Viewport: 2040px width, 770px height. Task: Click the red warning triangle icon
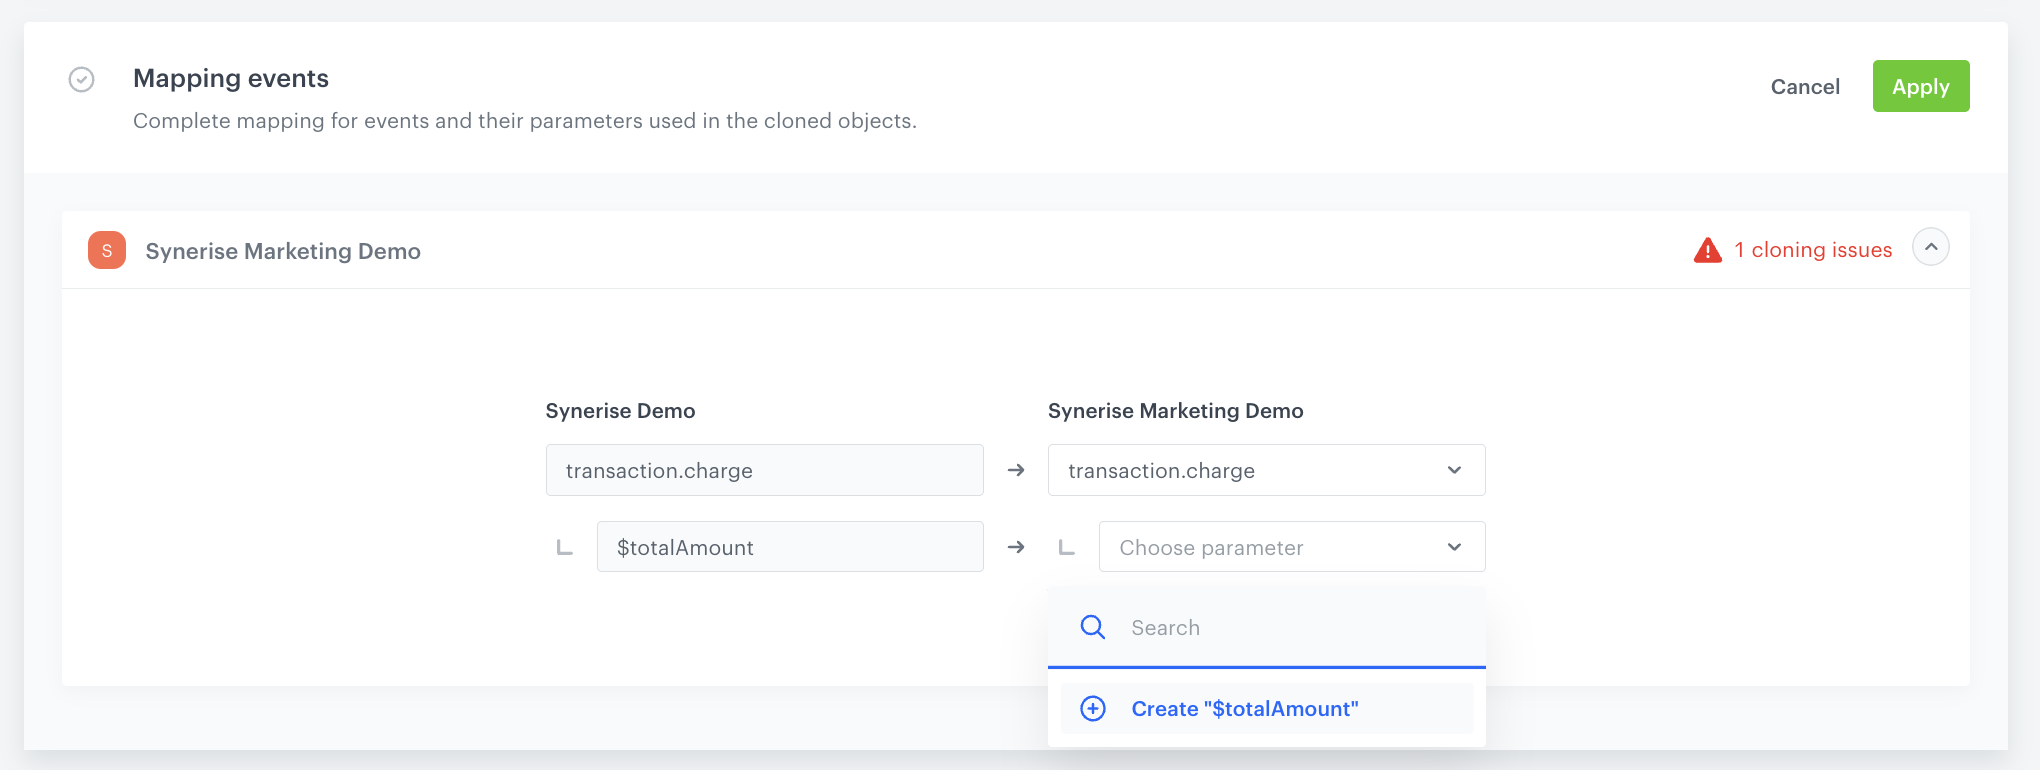(x=1707, y=250)
